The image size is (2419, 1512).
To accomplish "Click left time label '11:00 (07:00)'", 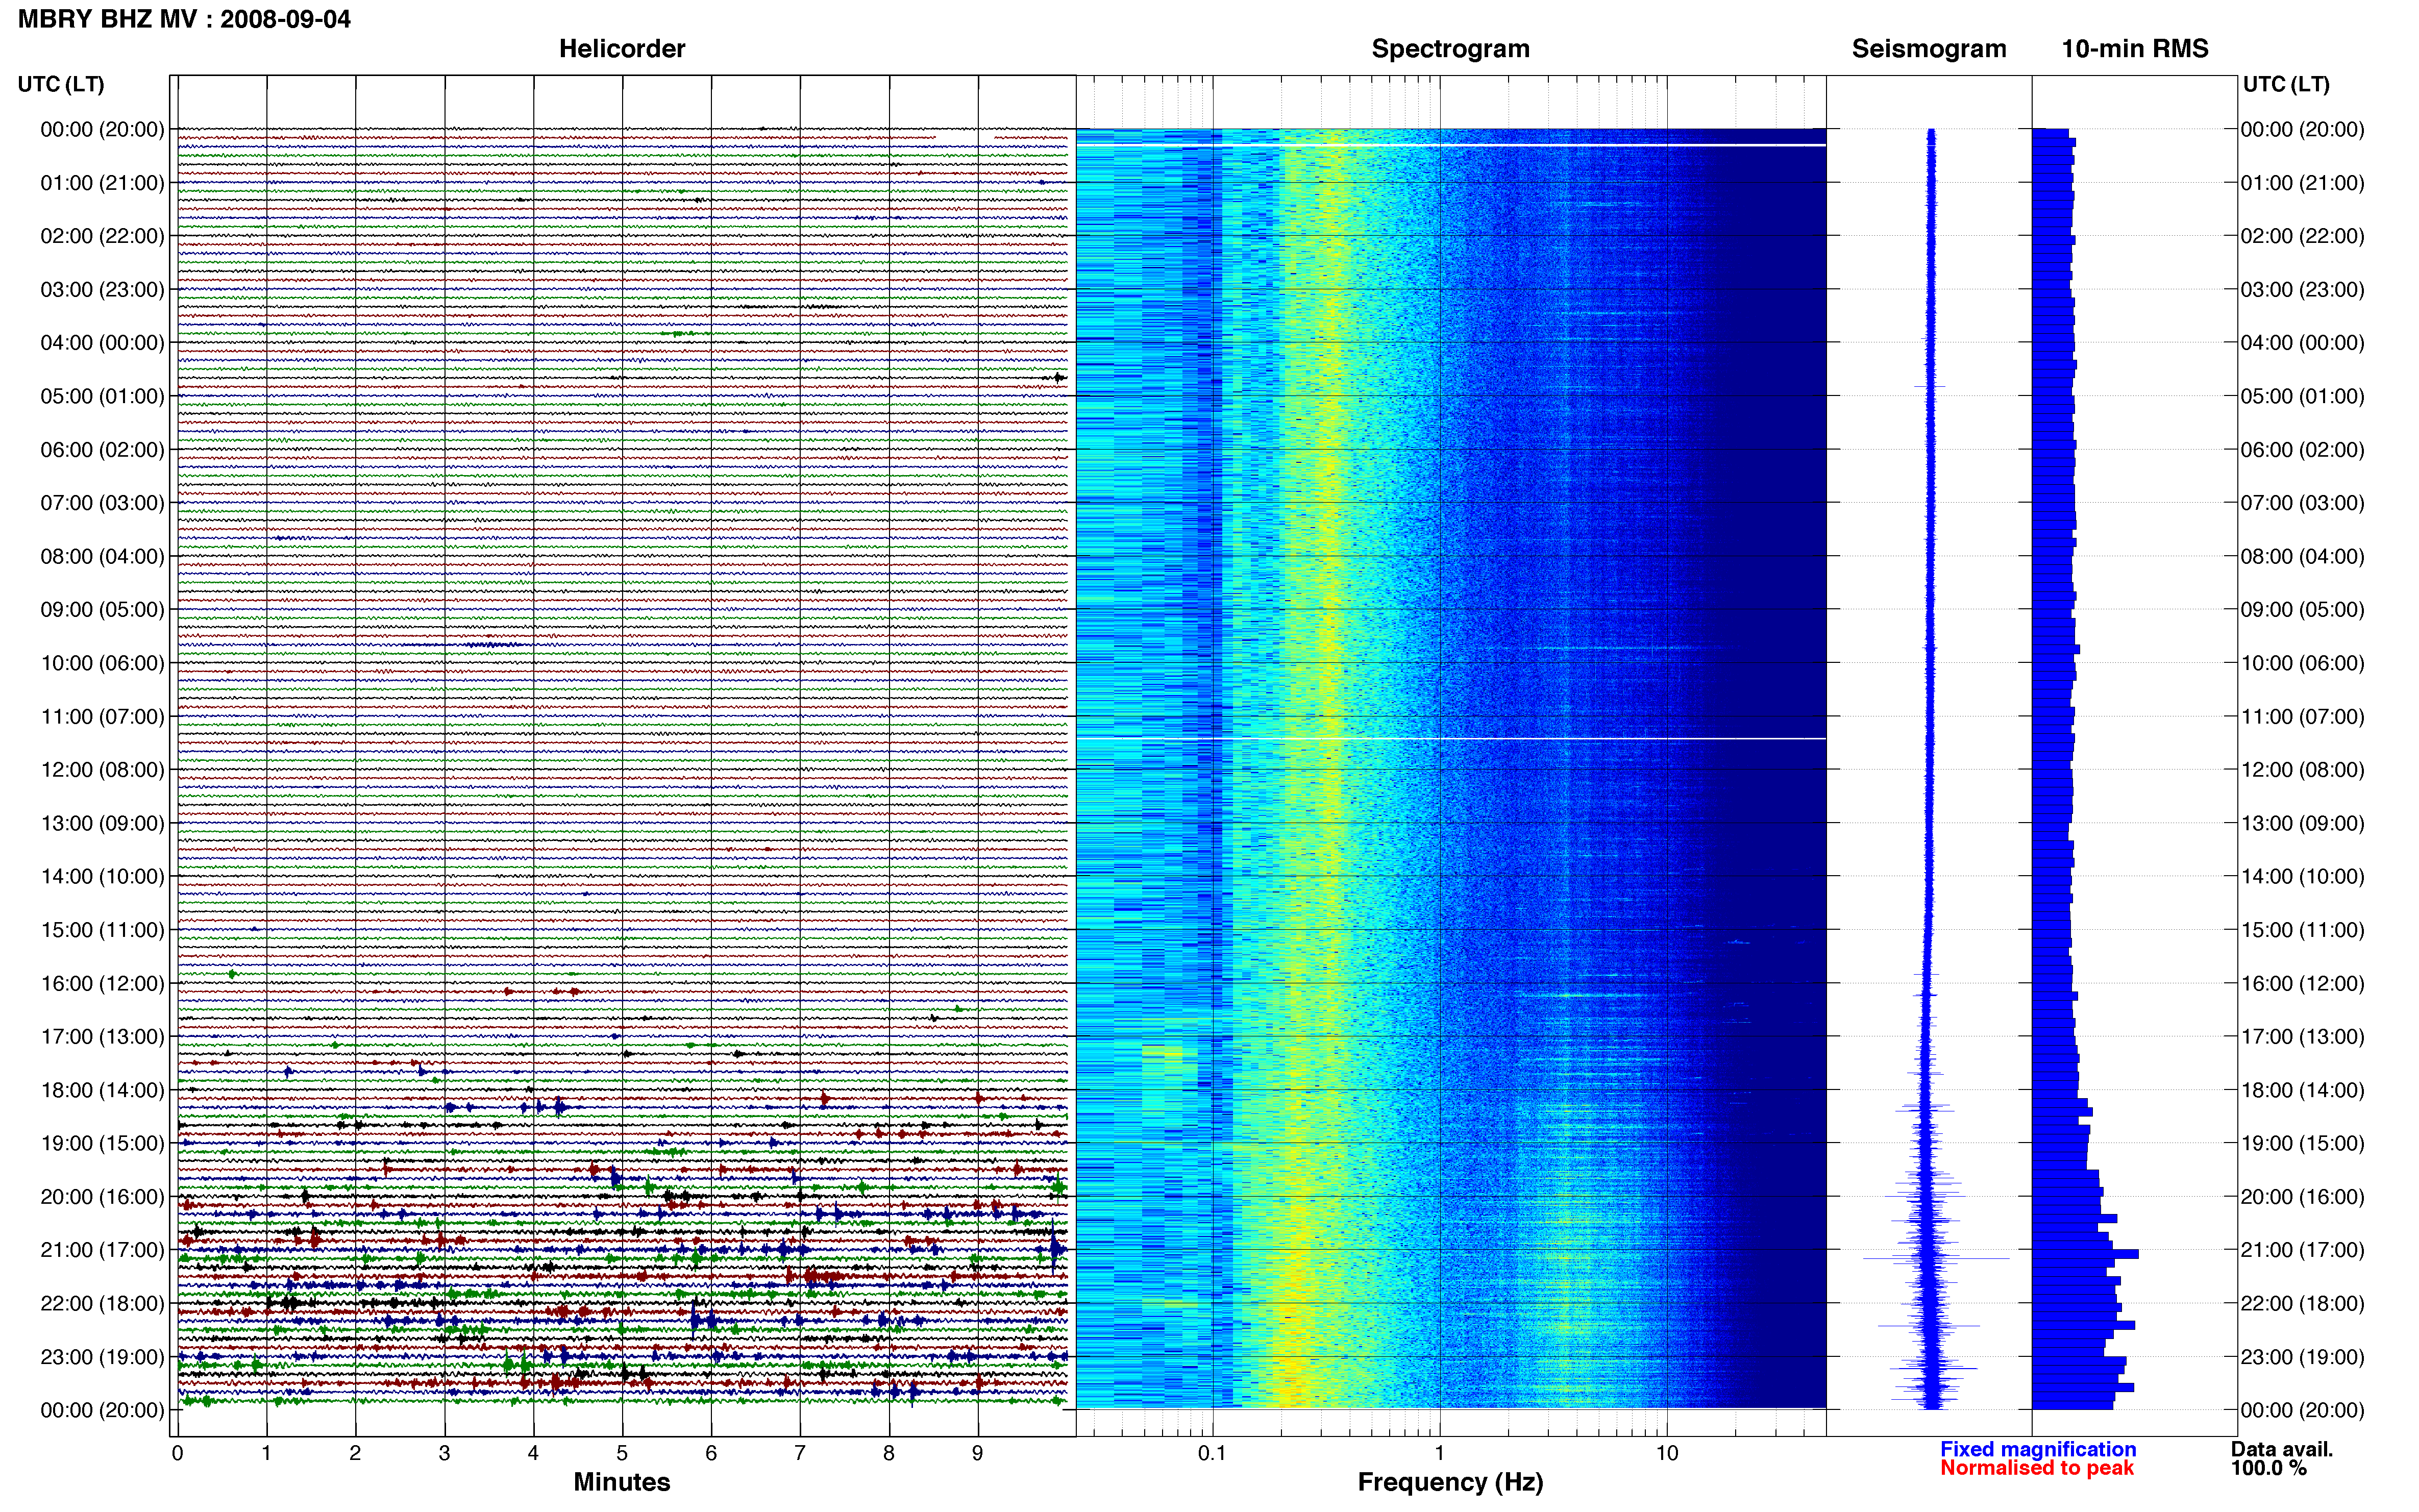I will (x=102, y=717).
